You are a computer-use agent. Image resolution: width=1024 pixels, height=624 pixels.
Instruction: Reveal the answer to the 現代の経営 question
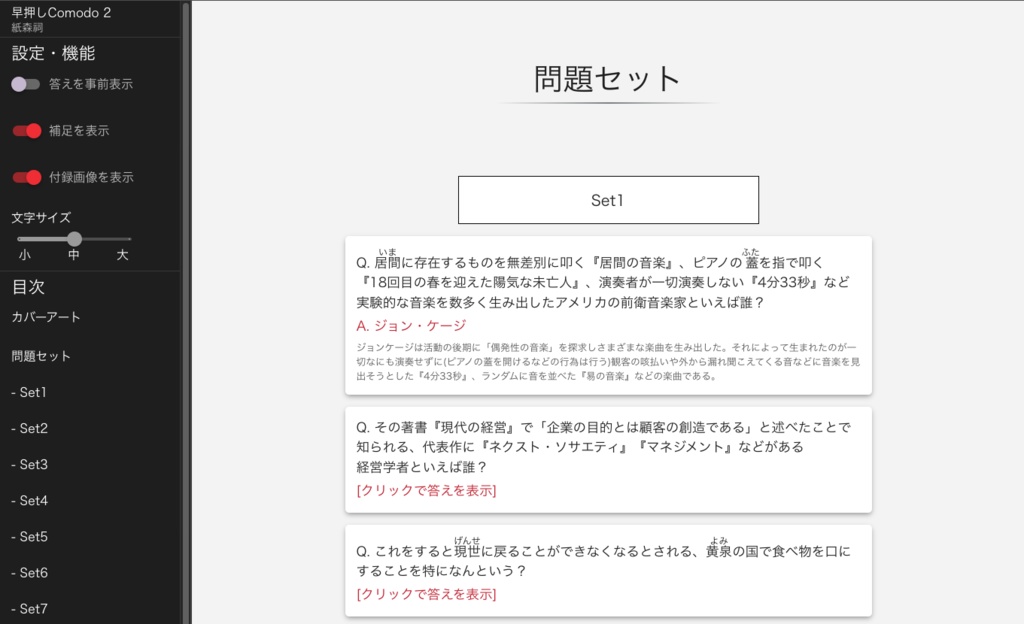[x=426, y=490]
